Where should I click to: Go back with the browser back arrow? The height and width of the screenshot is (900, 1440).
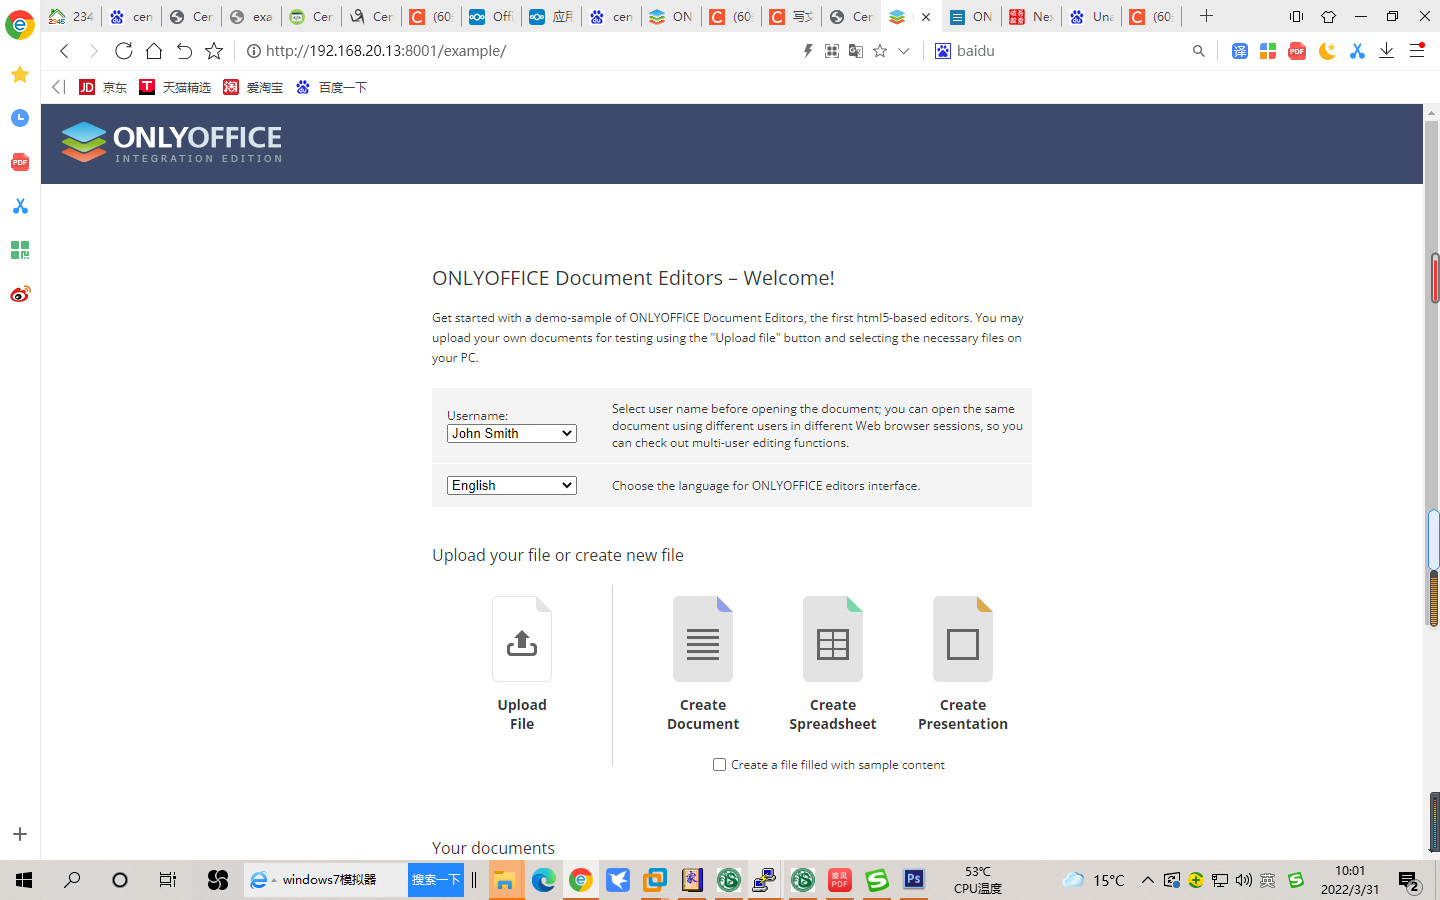click(x=64, y=51)
